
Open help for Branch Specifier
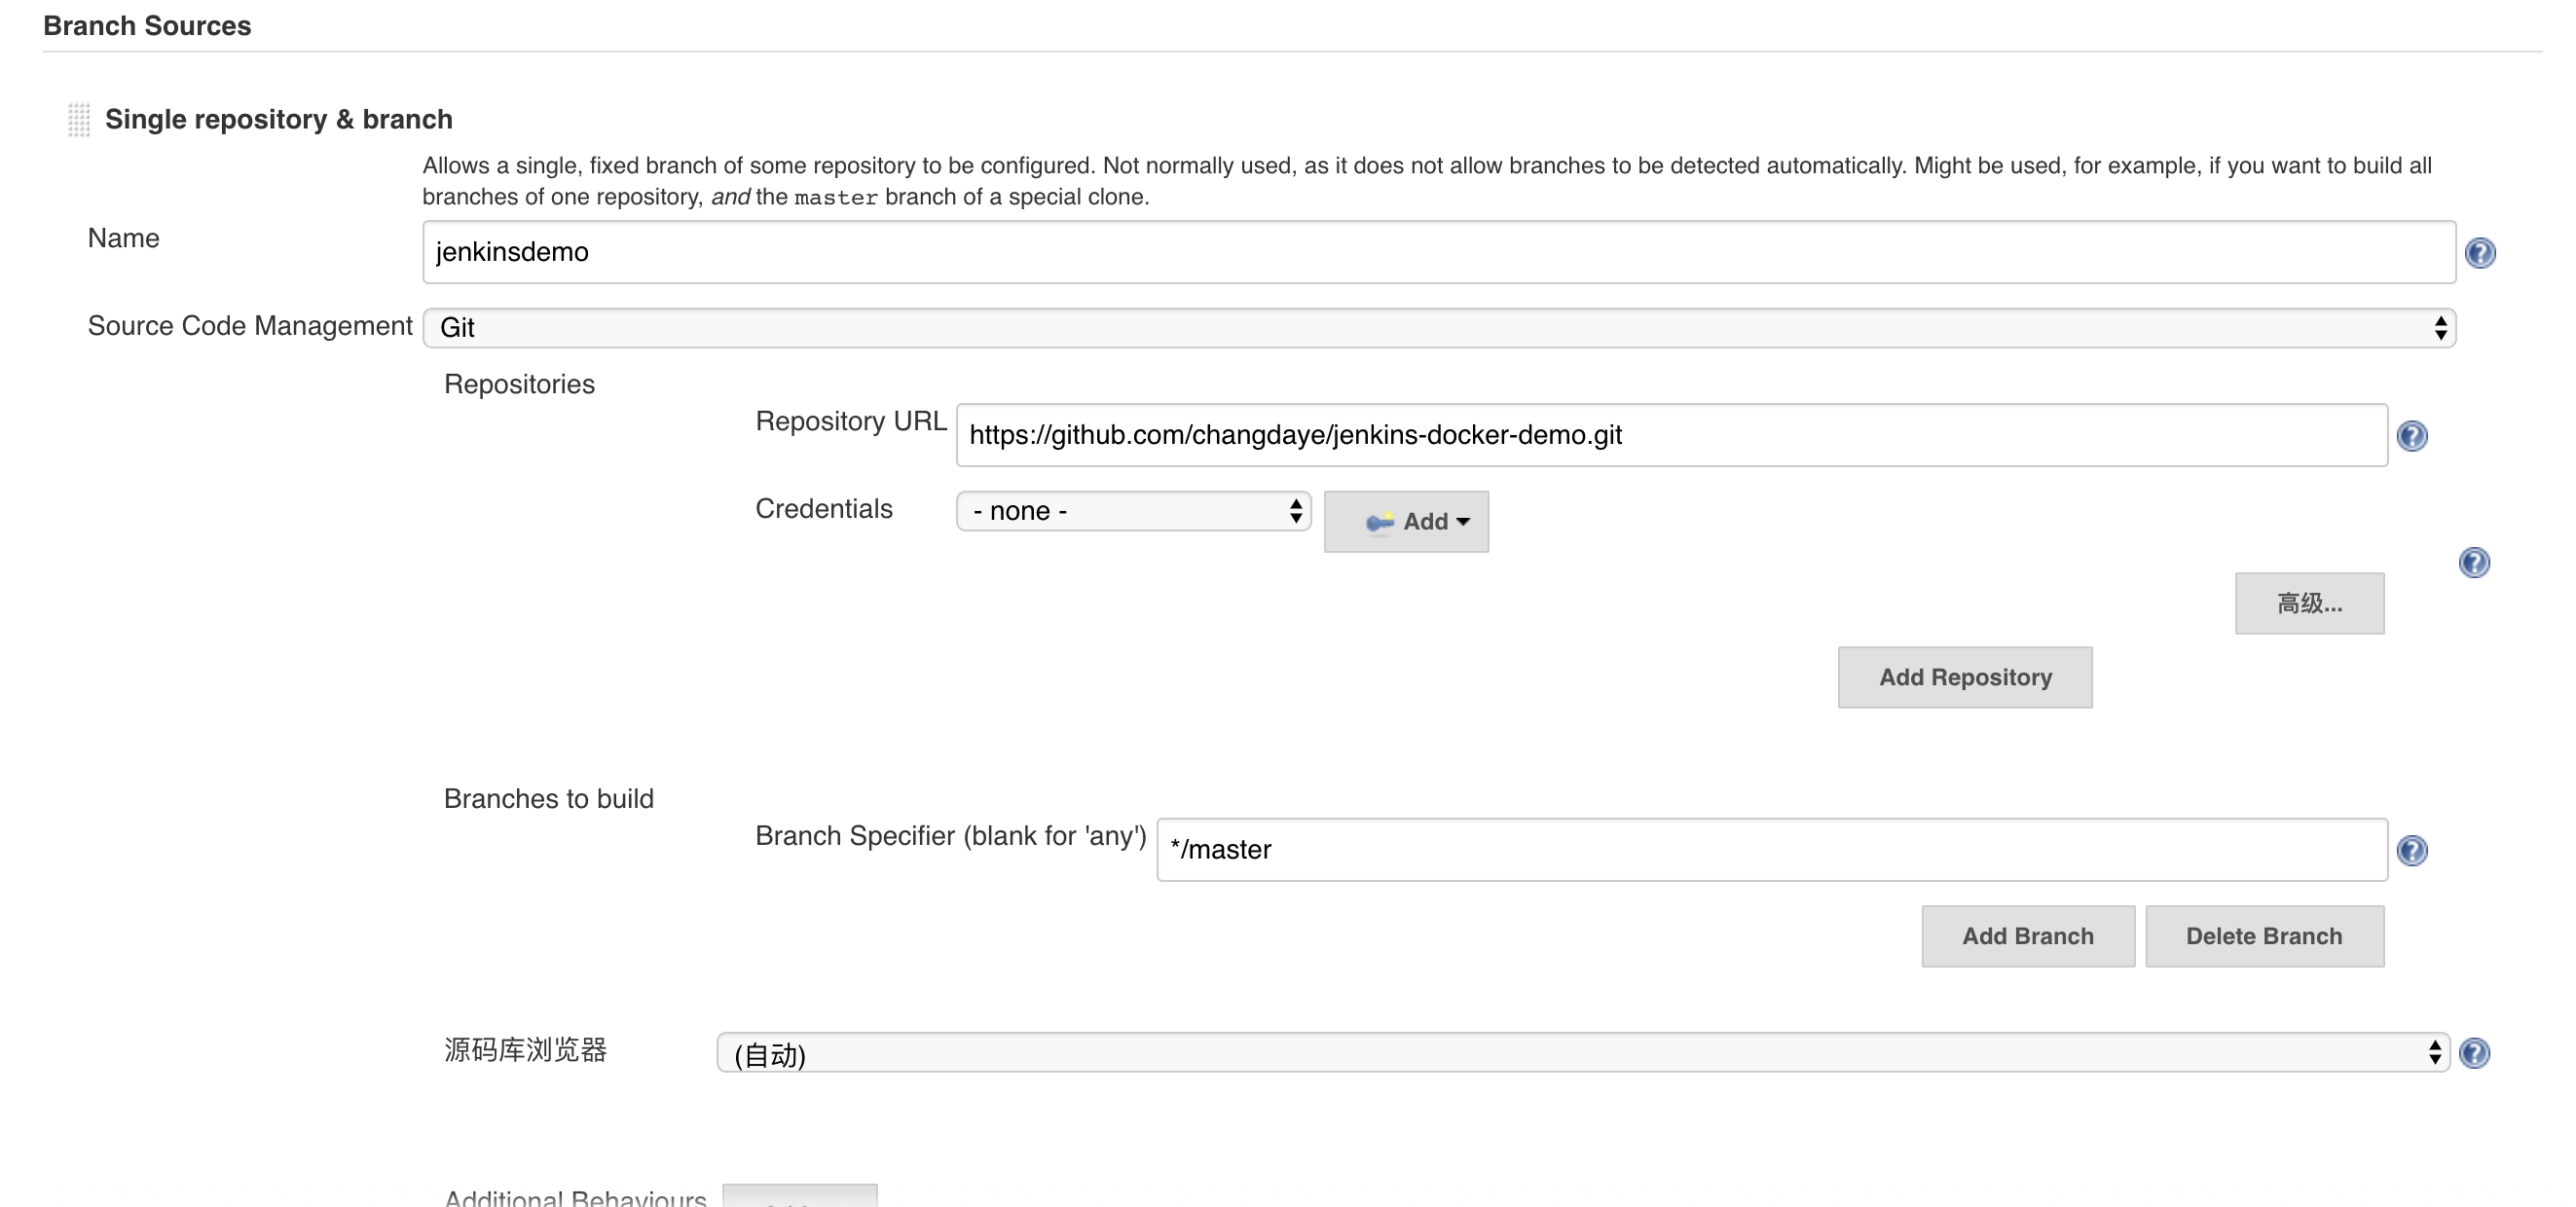[2412, 851]
